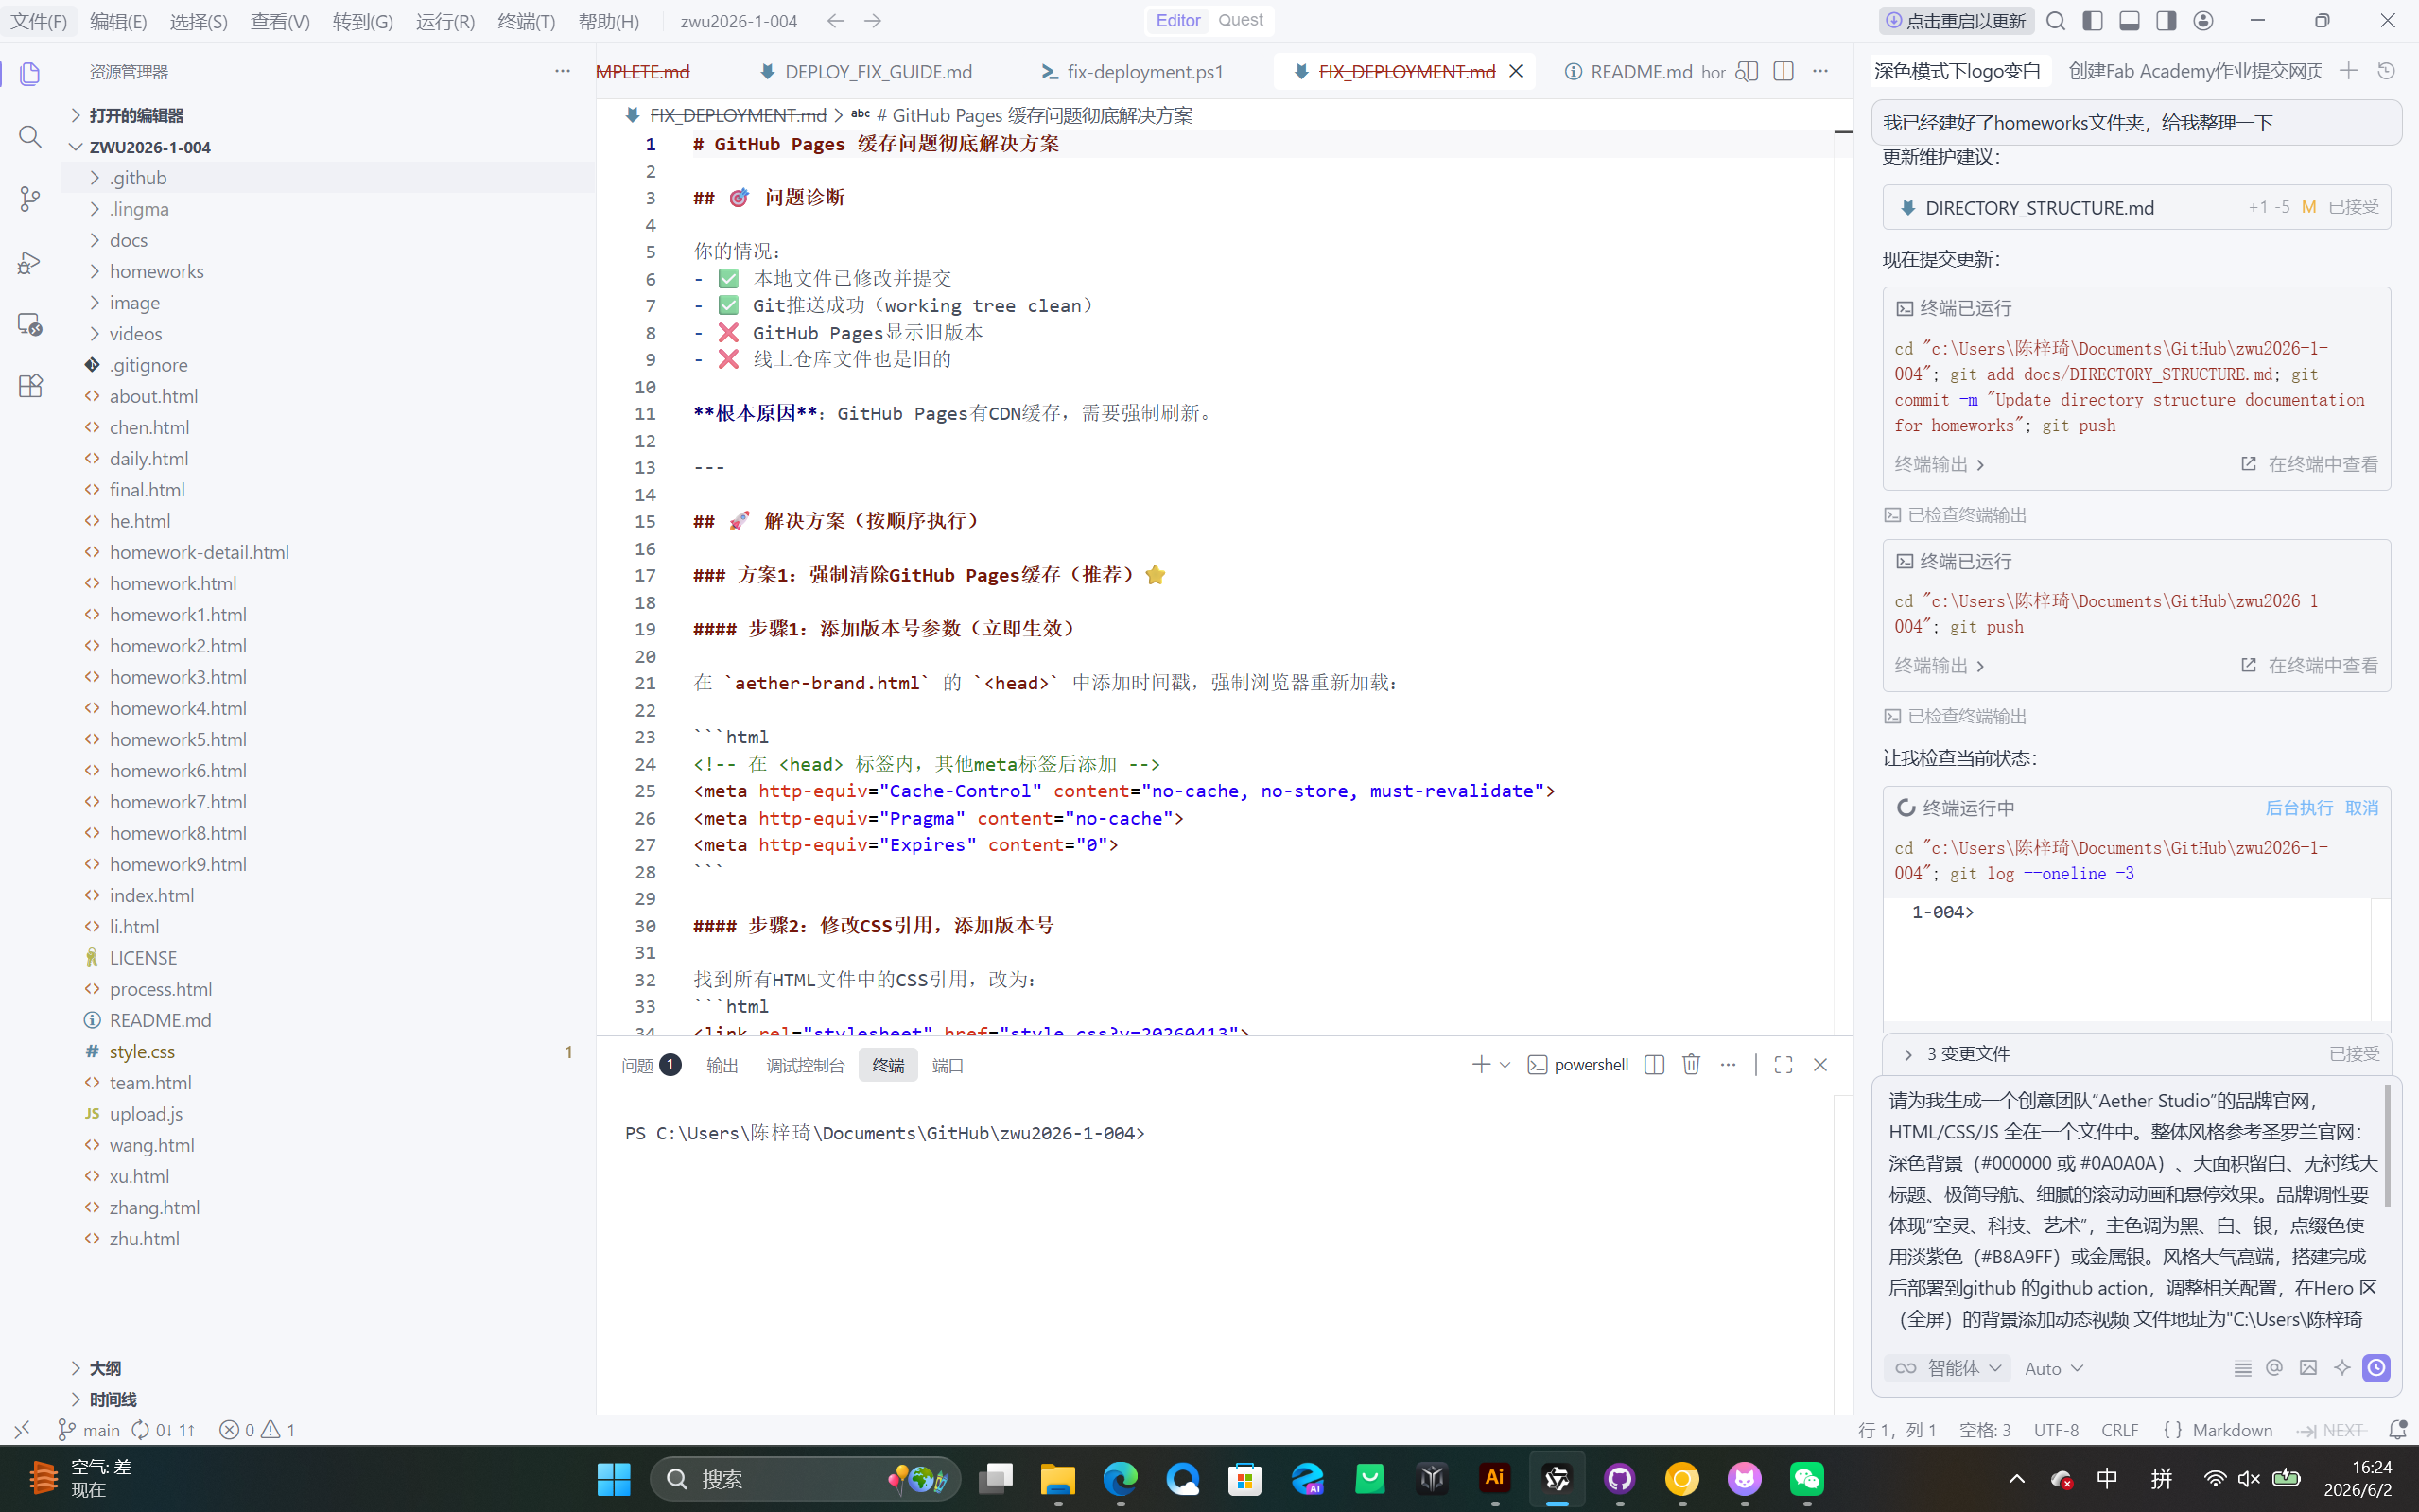Mention context with the @ icon
This screenshot has width=2419, height=1512.
pyautogui.click(x=2274, y=1368)
